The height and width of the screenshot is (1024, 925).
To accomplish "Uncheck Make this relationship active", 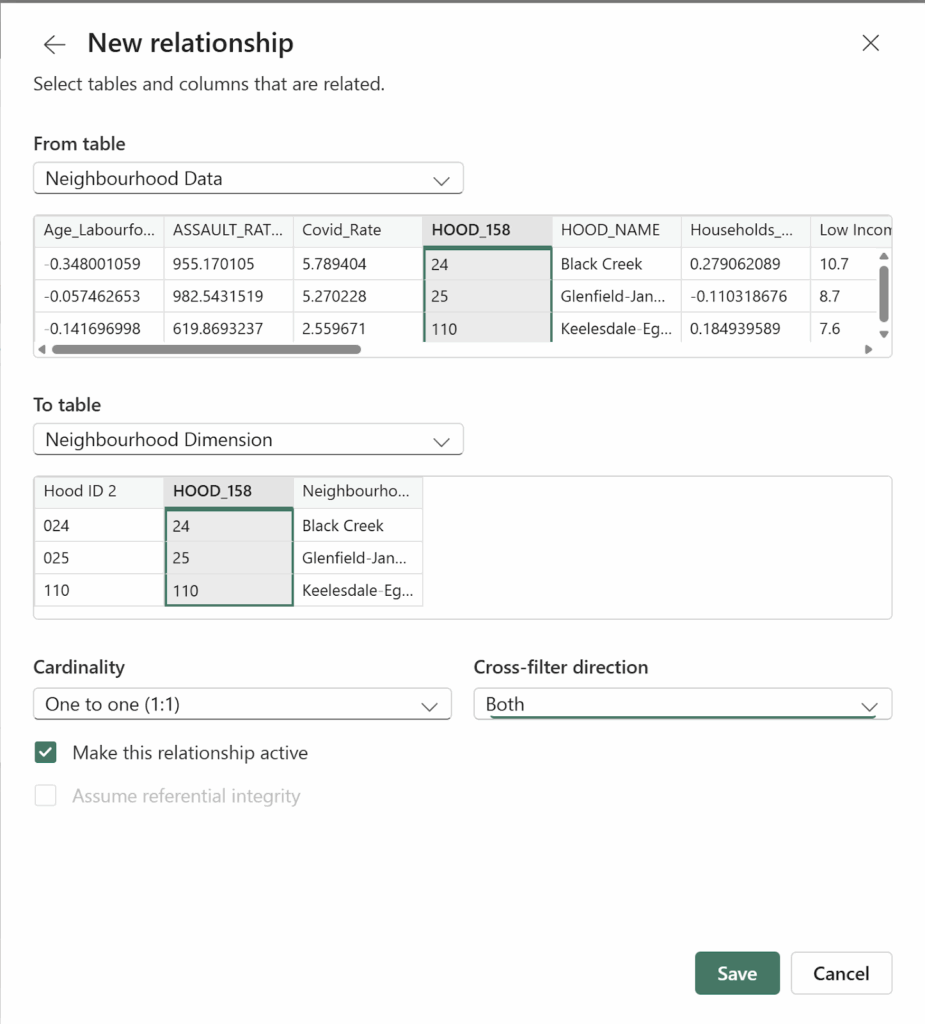I will [46, 753].
